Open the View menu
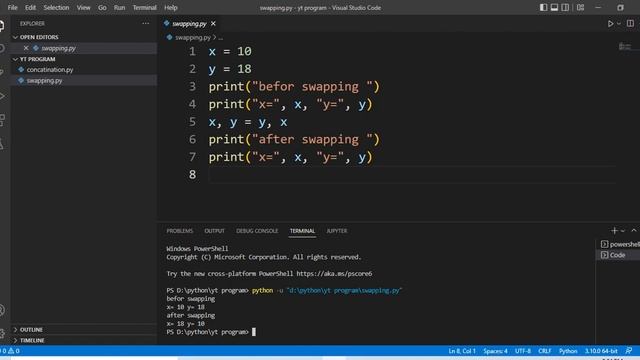This screenshot has height=360, width=640. (84, 7)
